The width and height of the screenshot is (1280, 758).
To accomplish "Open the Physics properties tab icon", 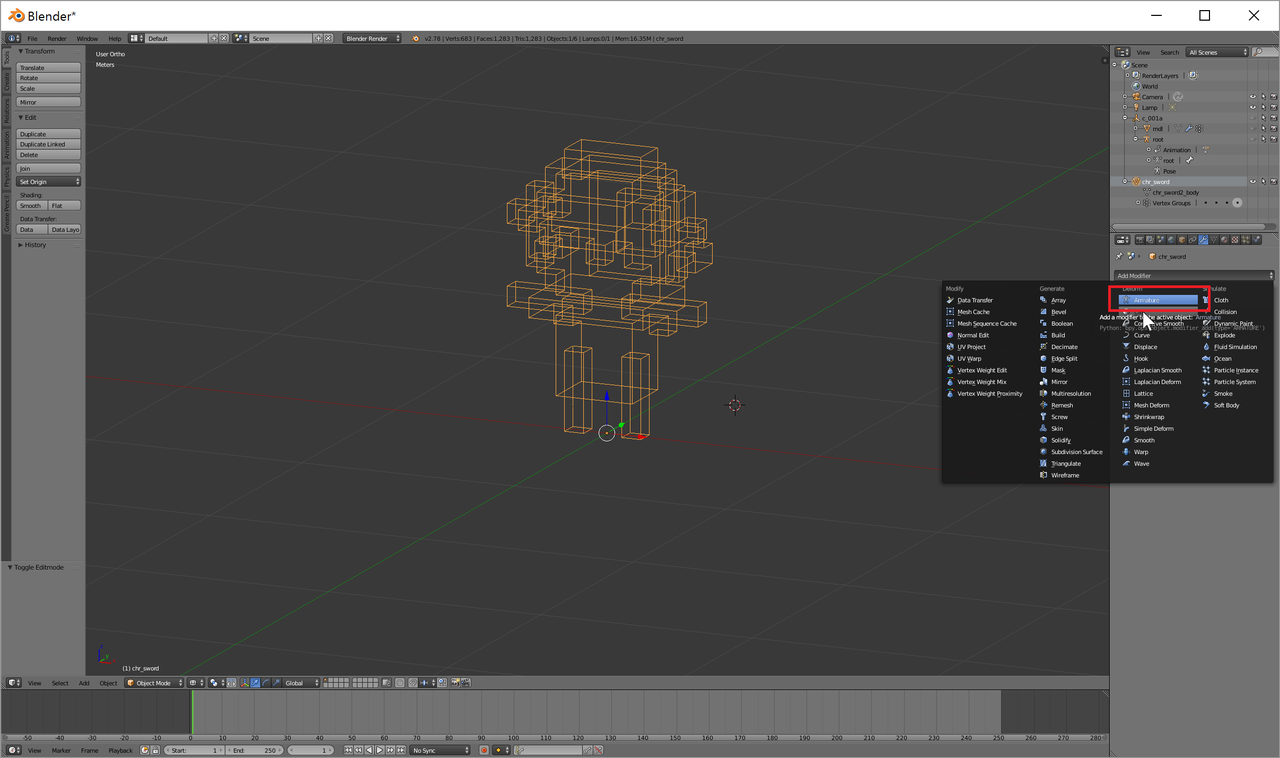I will [x=1256, y=240].
